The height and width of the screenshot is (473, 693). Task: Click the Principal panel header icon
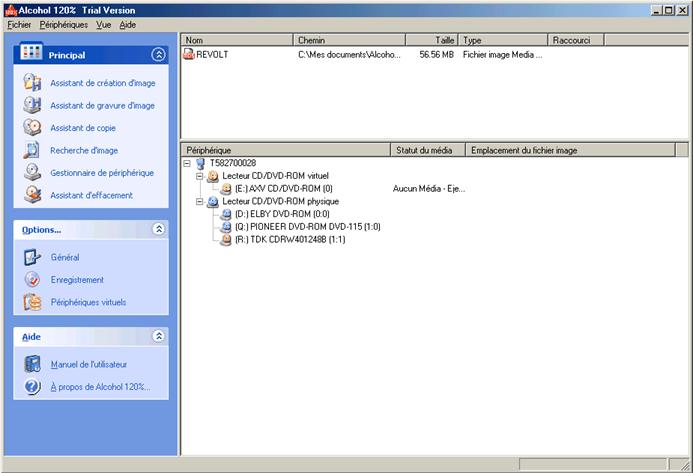pos(31,52)
